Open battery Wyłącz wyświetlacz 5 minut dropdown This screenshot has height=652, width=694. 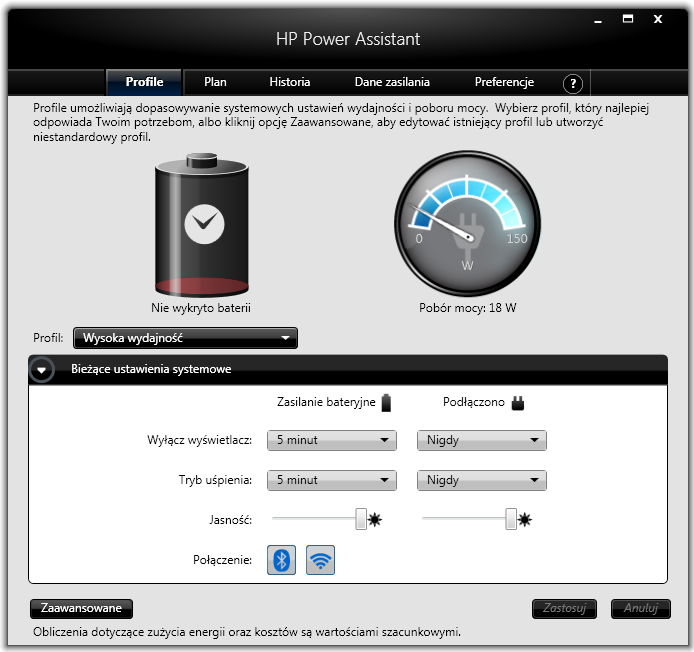pyautogui.click(x=332, y=440)
